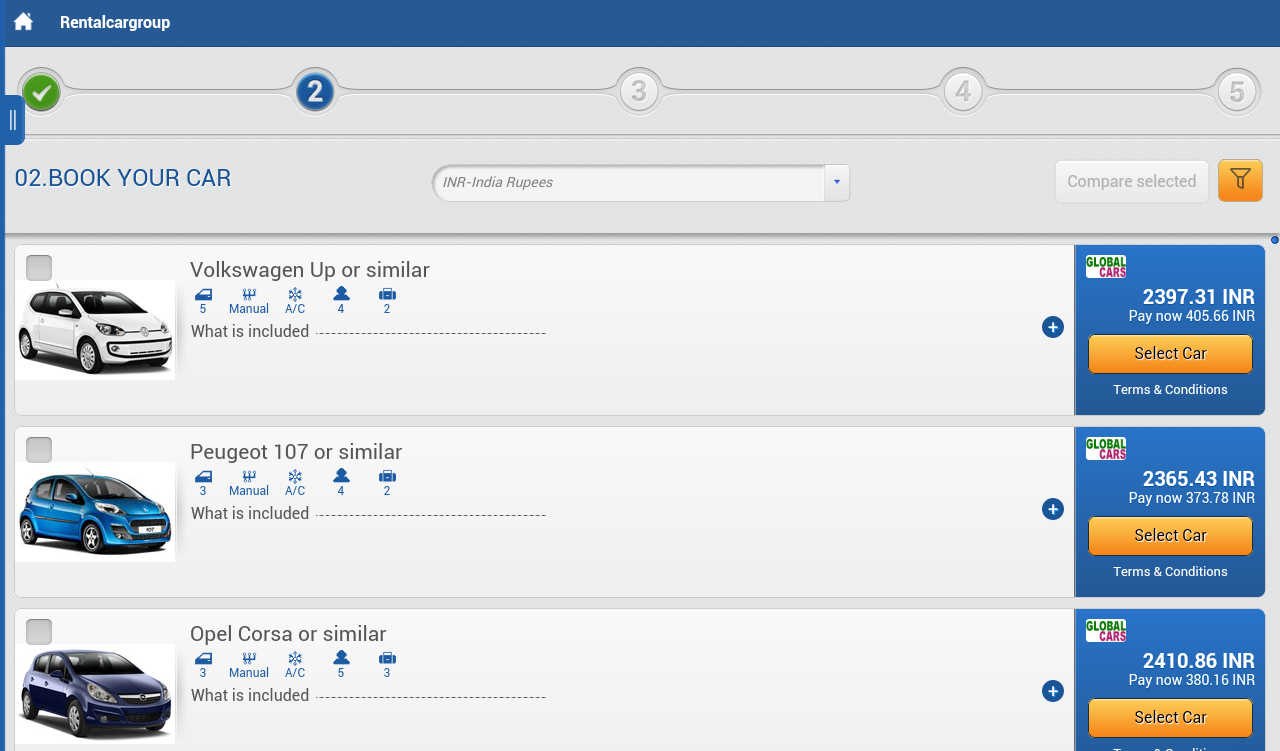Viewport: 1280px width, 751px height.
Task: Click the currency dropdown arrow
Action: (x=837, y=183)
